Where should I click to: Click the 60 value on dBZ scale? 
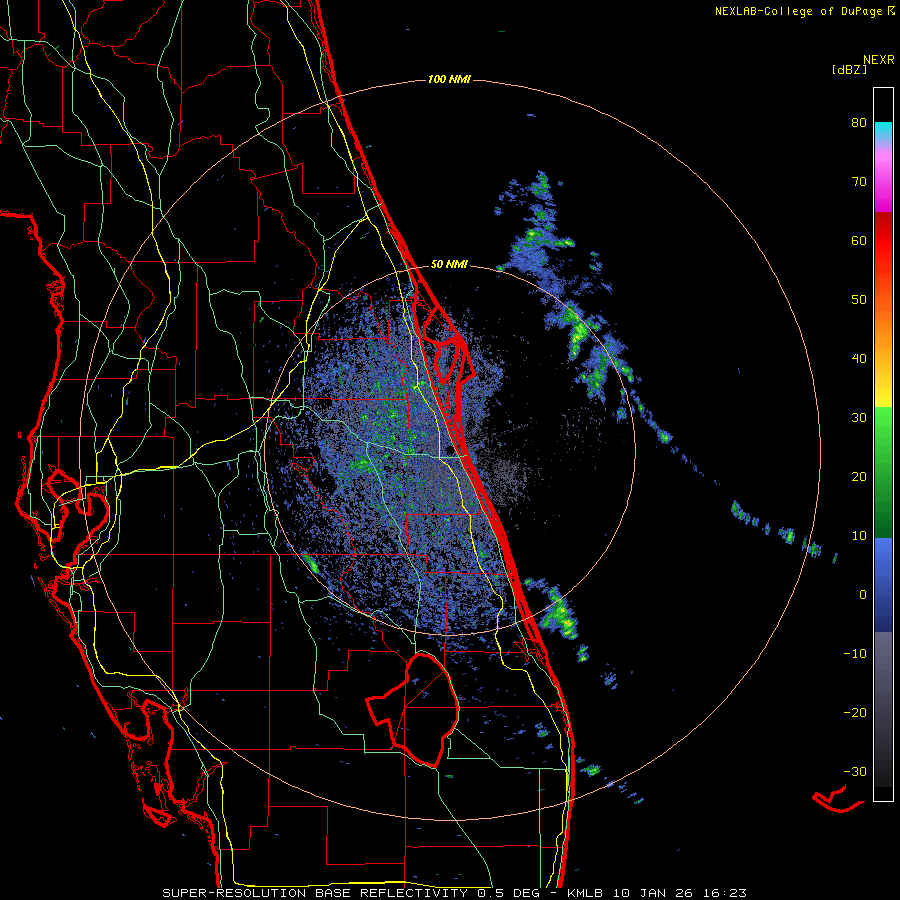[859, 241]
